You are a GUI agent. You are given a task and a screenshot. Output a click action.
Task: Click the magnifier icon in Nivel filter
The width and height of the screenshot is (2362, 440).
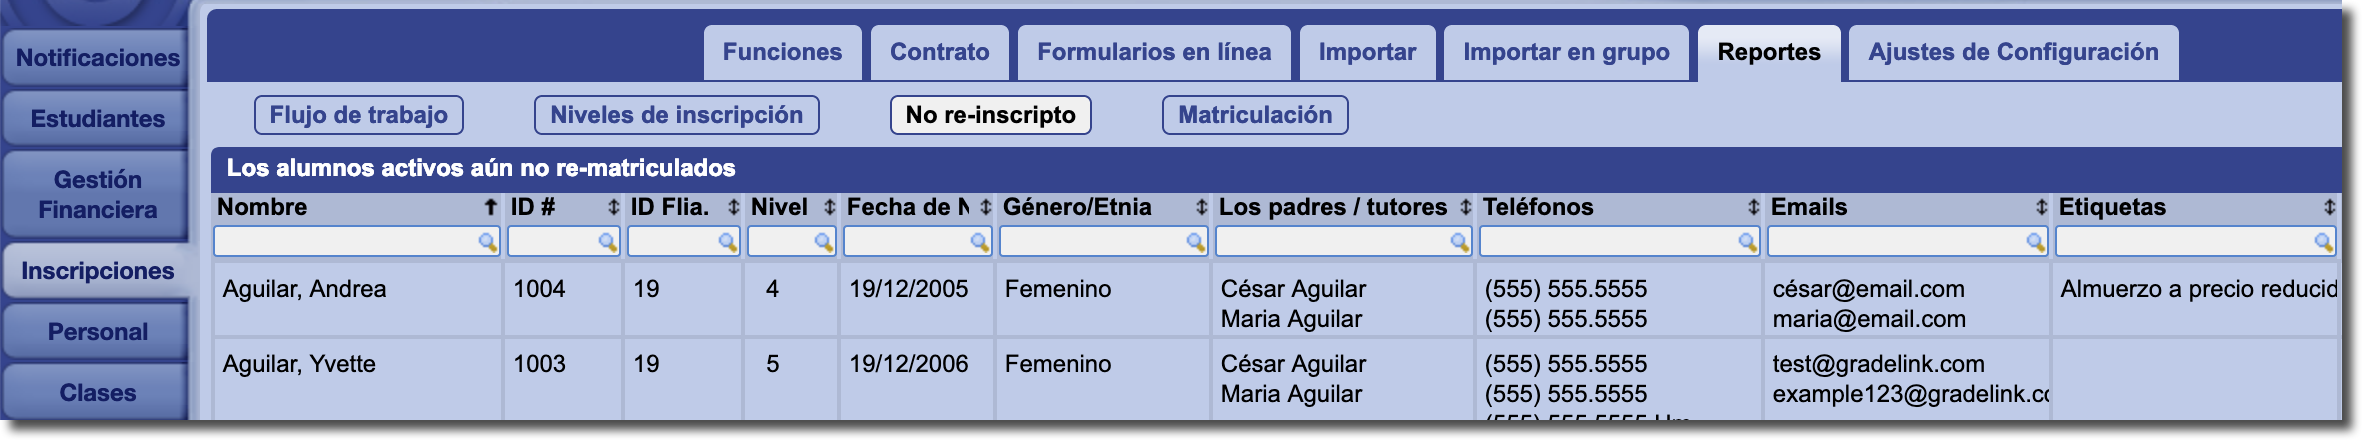pyautogui.click(x=823, y=242)
